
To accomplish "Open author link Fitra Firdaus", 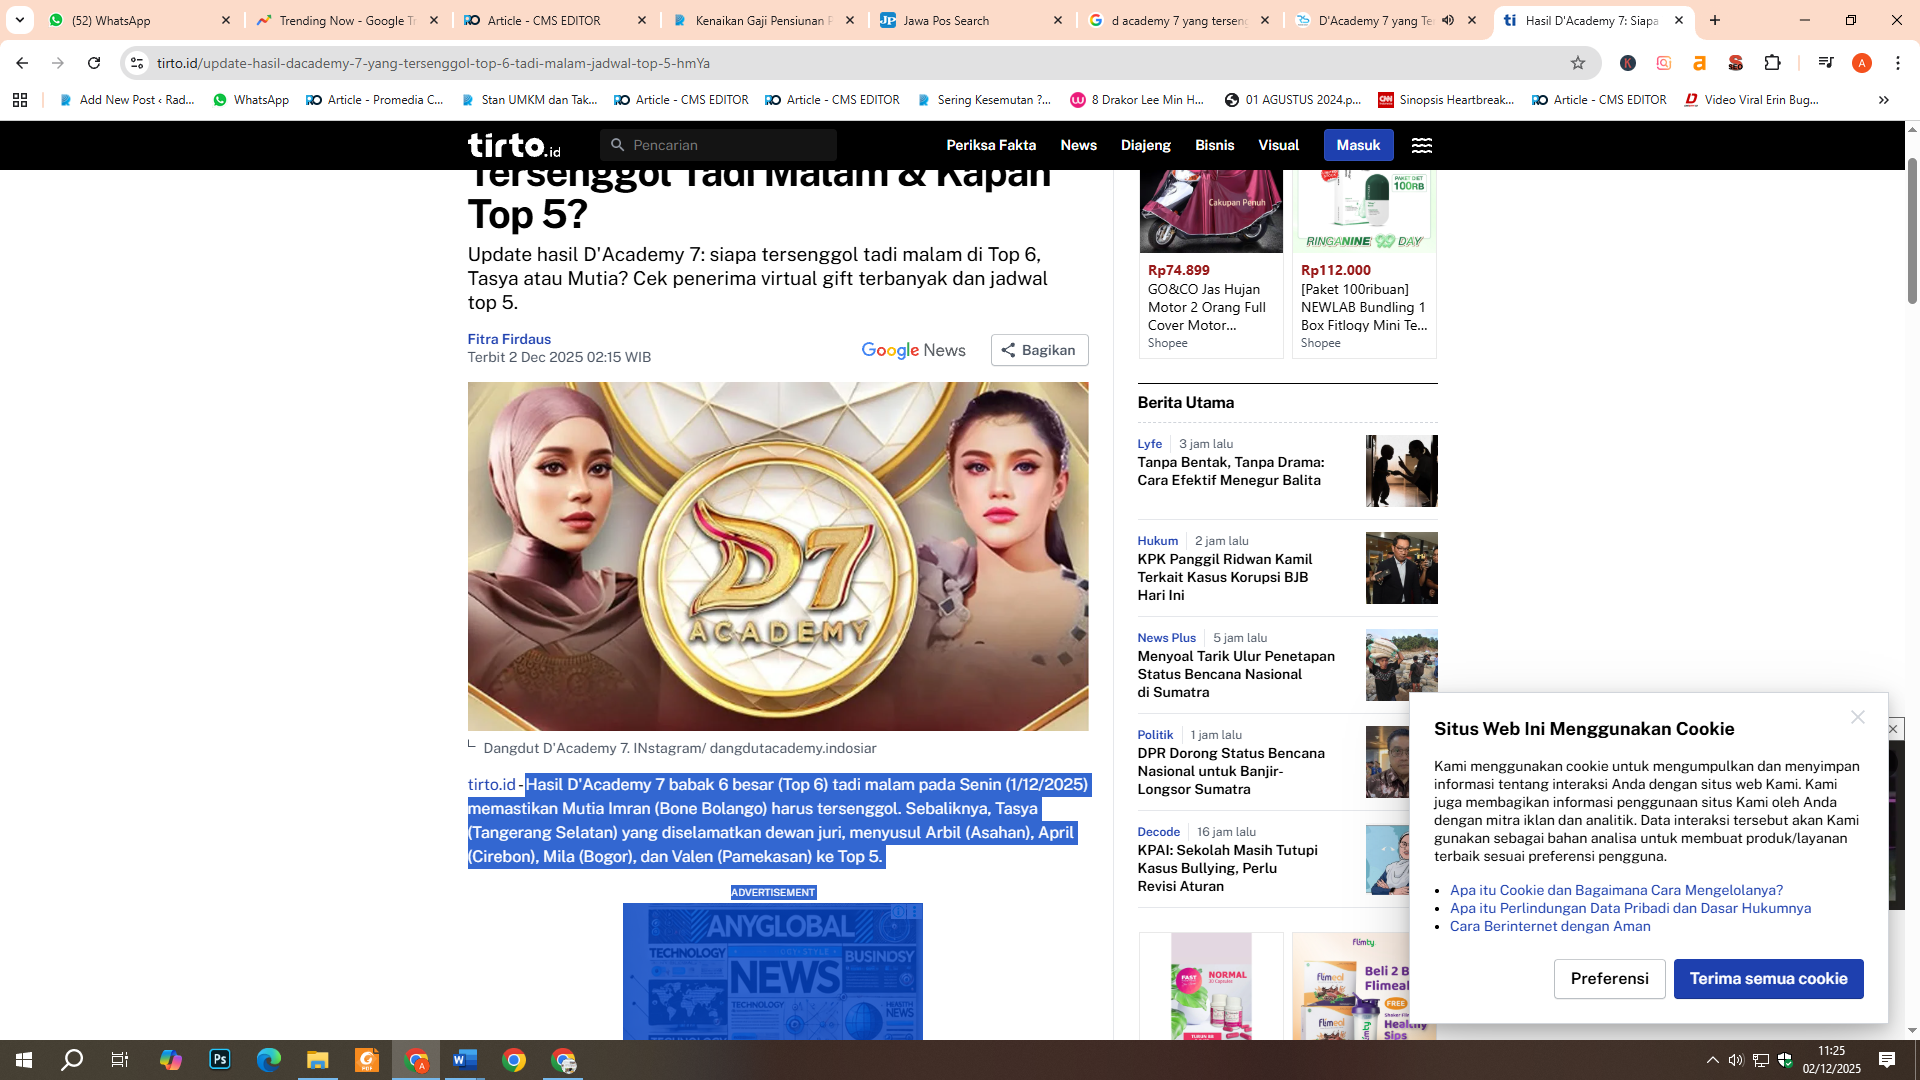I will (509, 339).
